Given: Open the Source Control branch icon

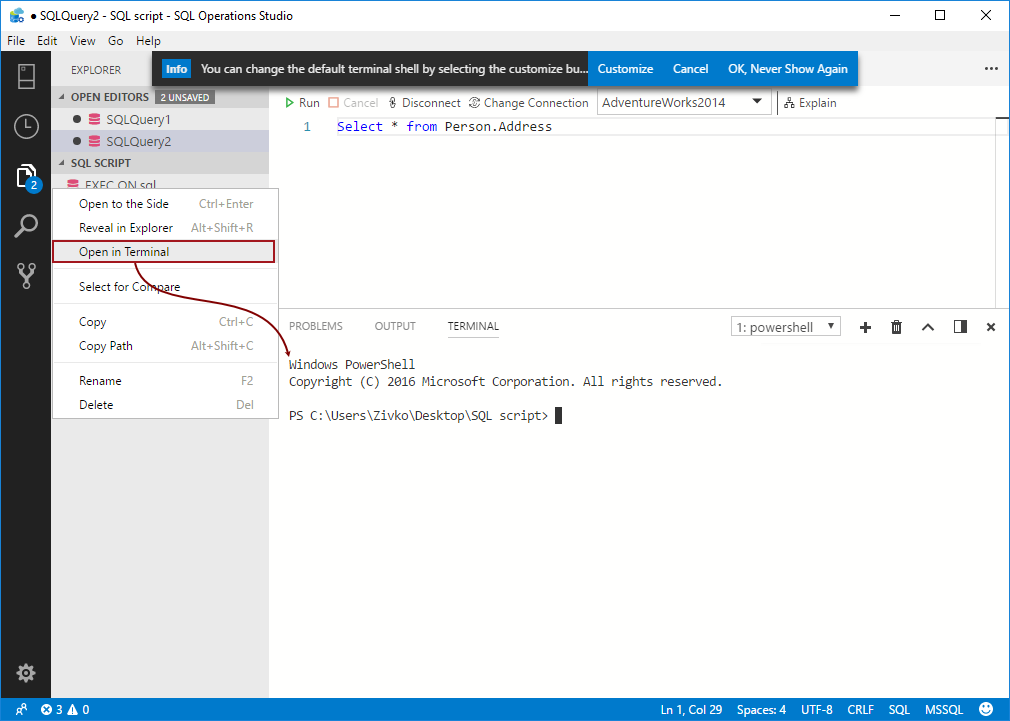Looking at the screenshot, I should pyautogui.click(x=26, y=276).
